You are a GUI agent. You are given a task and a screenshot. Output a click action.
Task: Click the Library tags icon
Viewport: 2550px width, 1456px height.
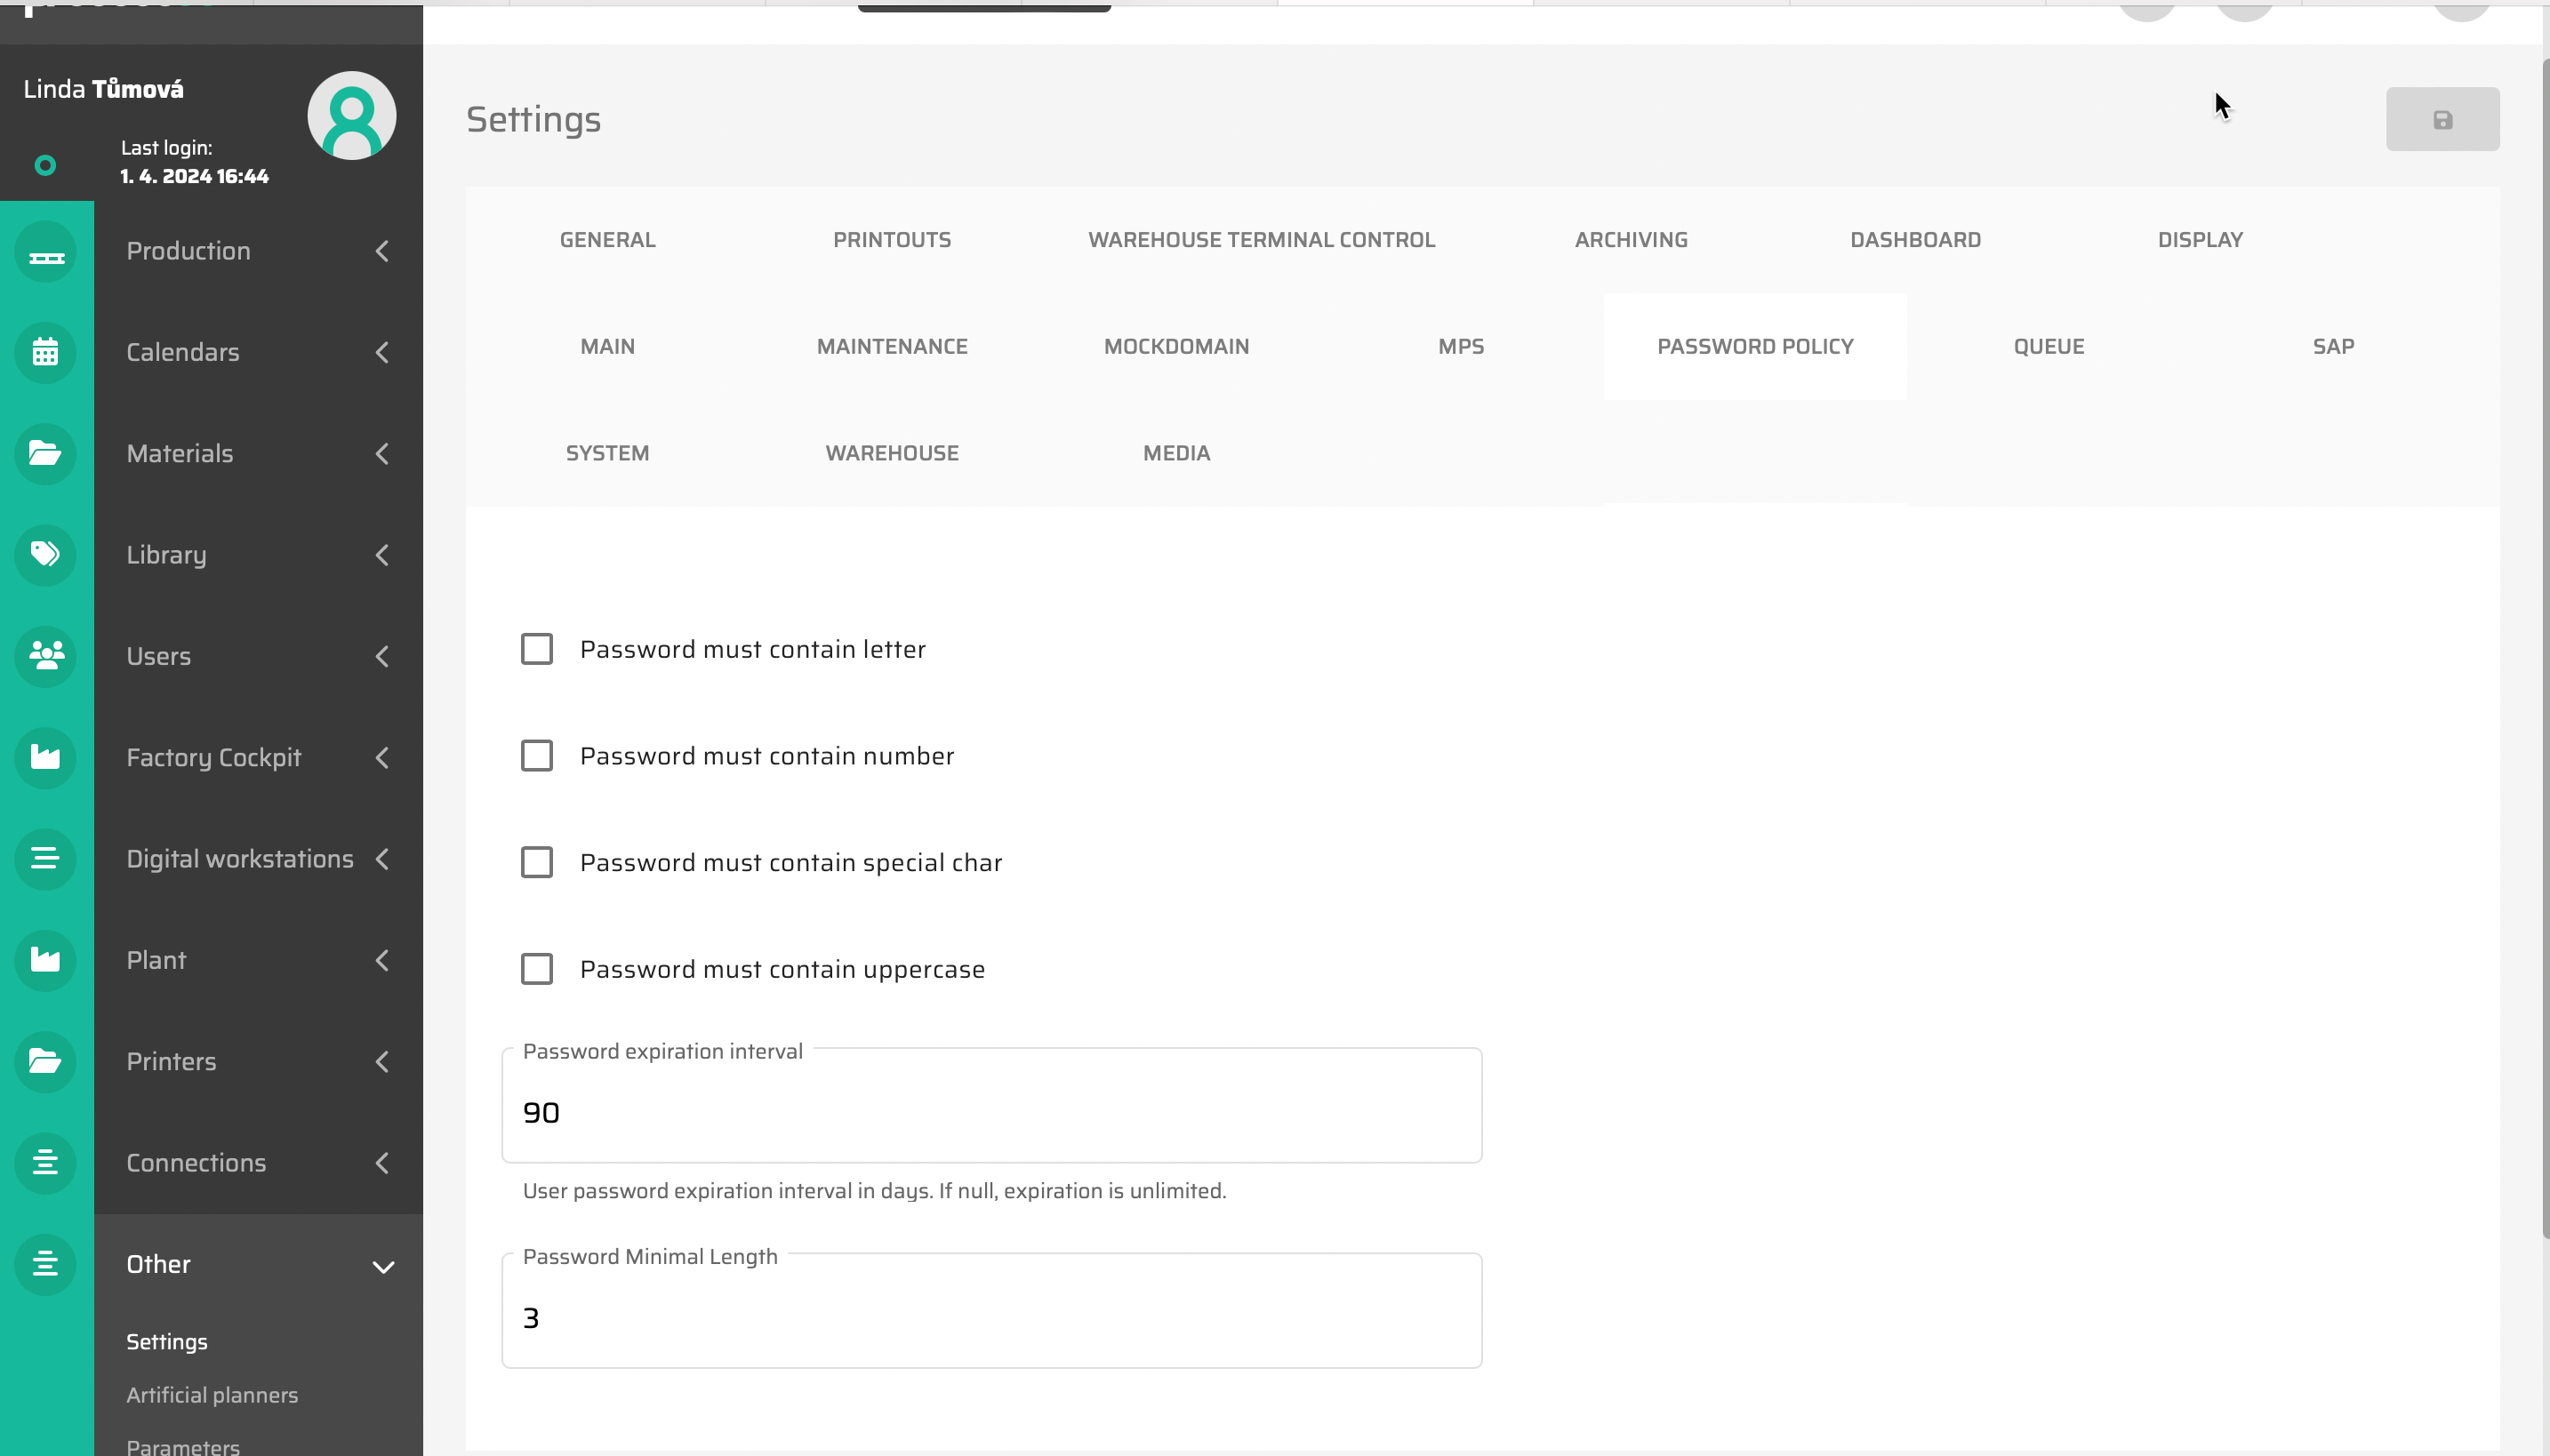pos(46,555)
